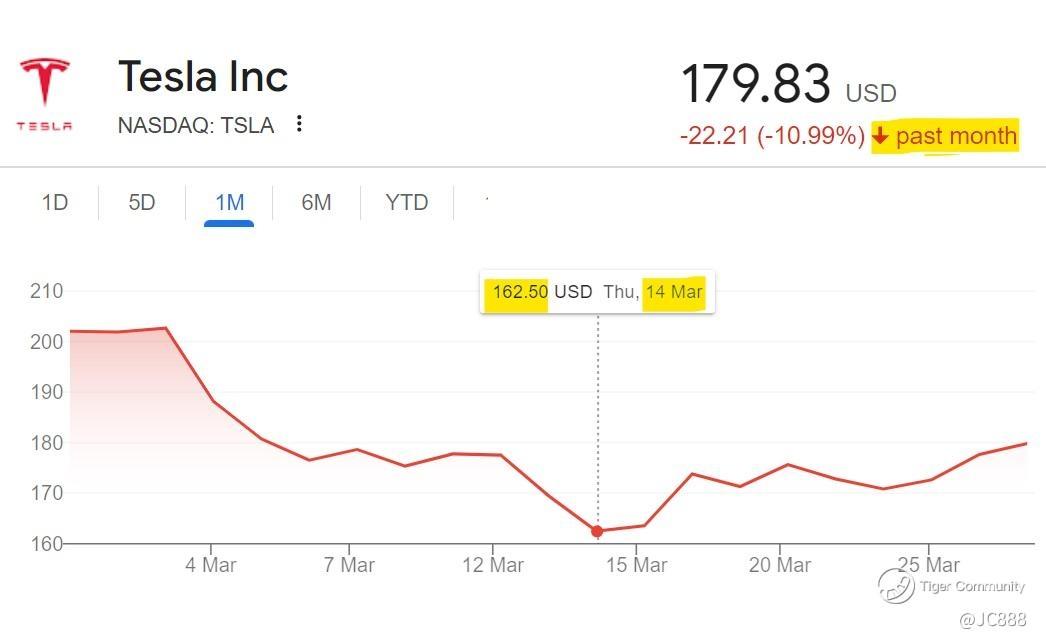Click the 162.50 USD price tooltip
This screenshot has width=1046, height=643.
click(597, 293)
